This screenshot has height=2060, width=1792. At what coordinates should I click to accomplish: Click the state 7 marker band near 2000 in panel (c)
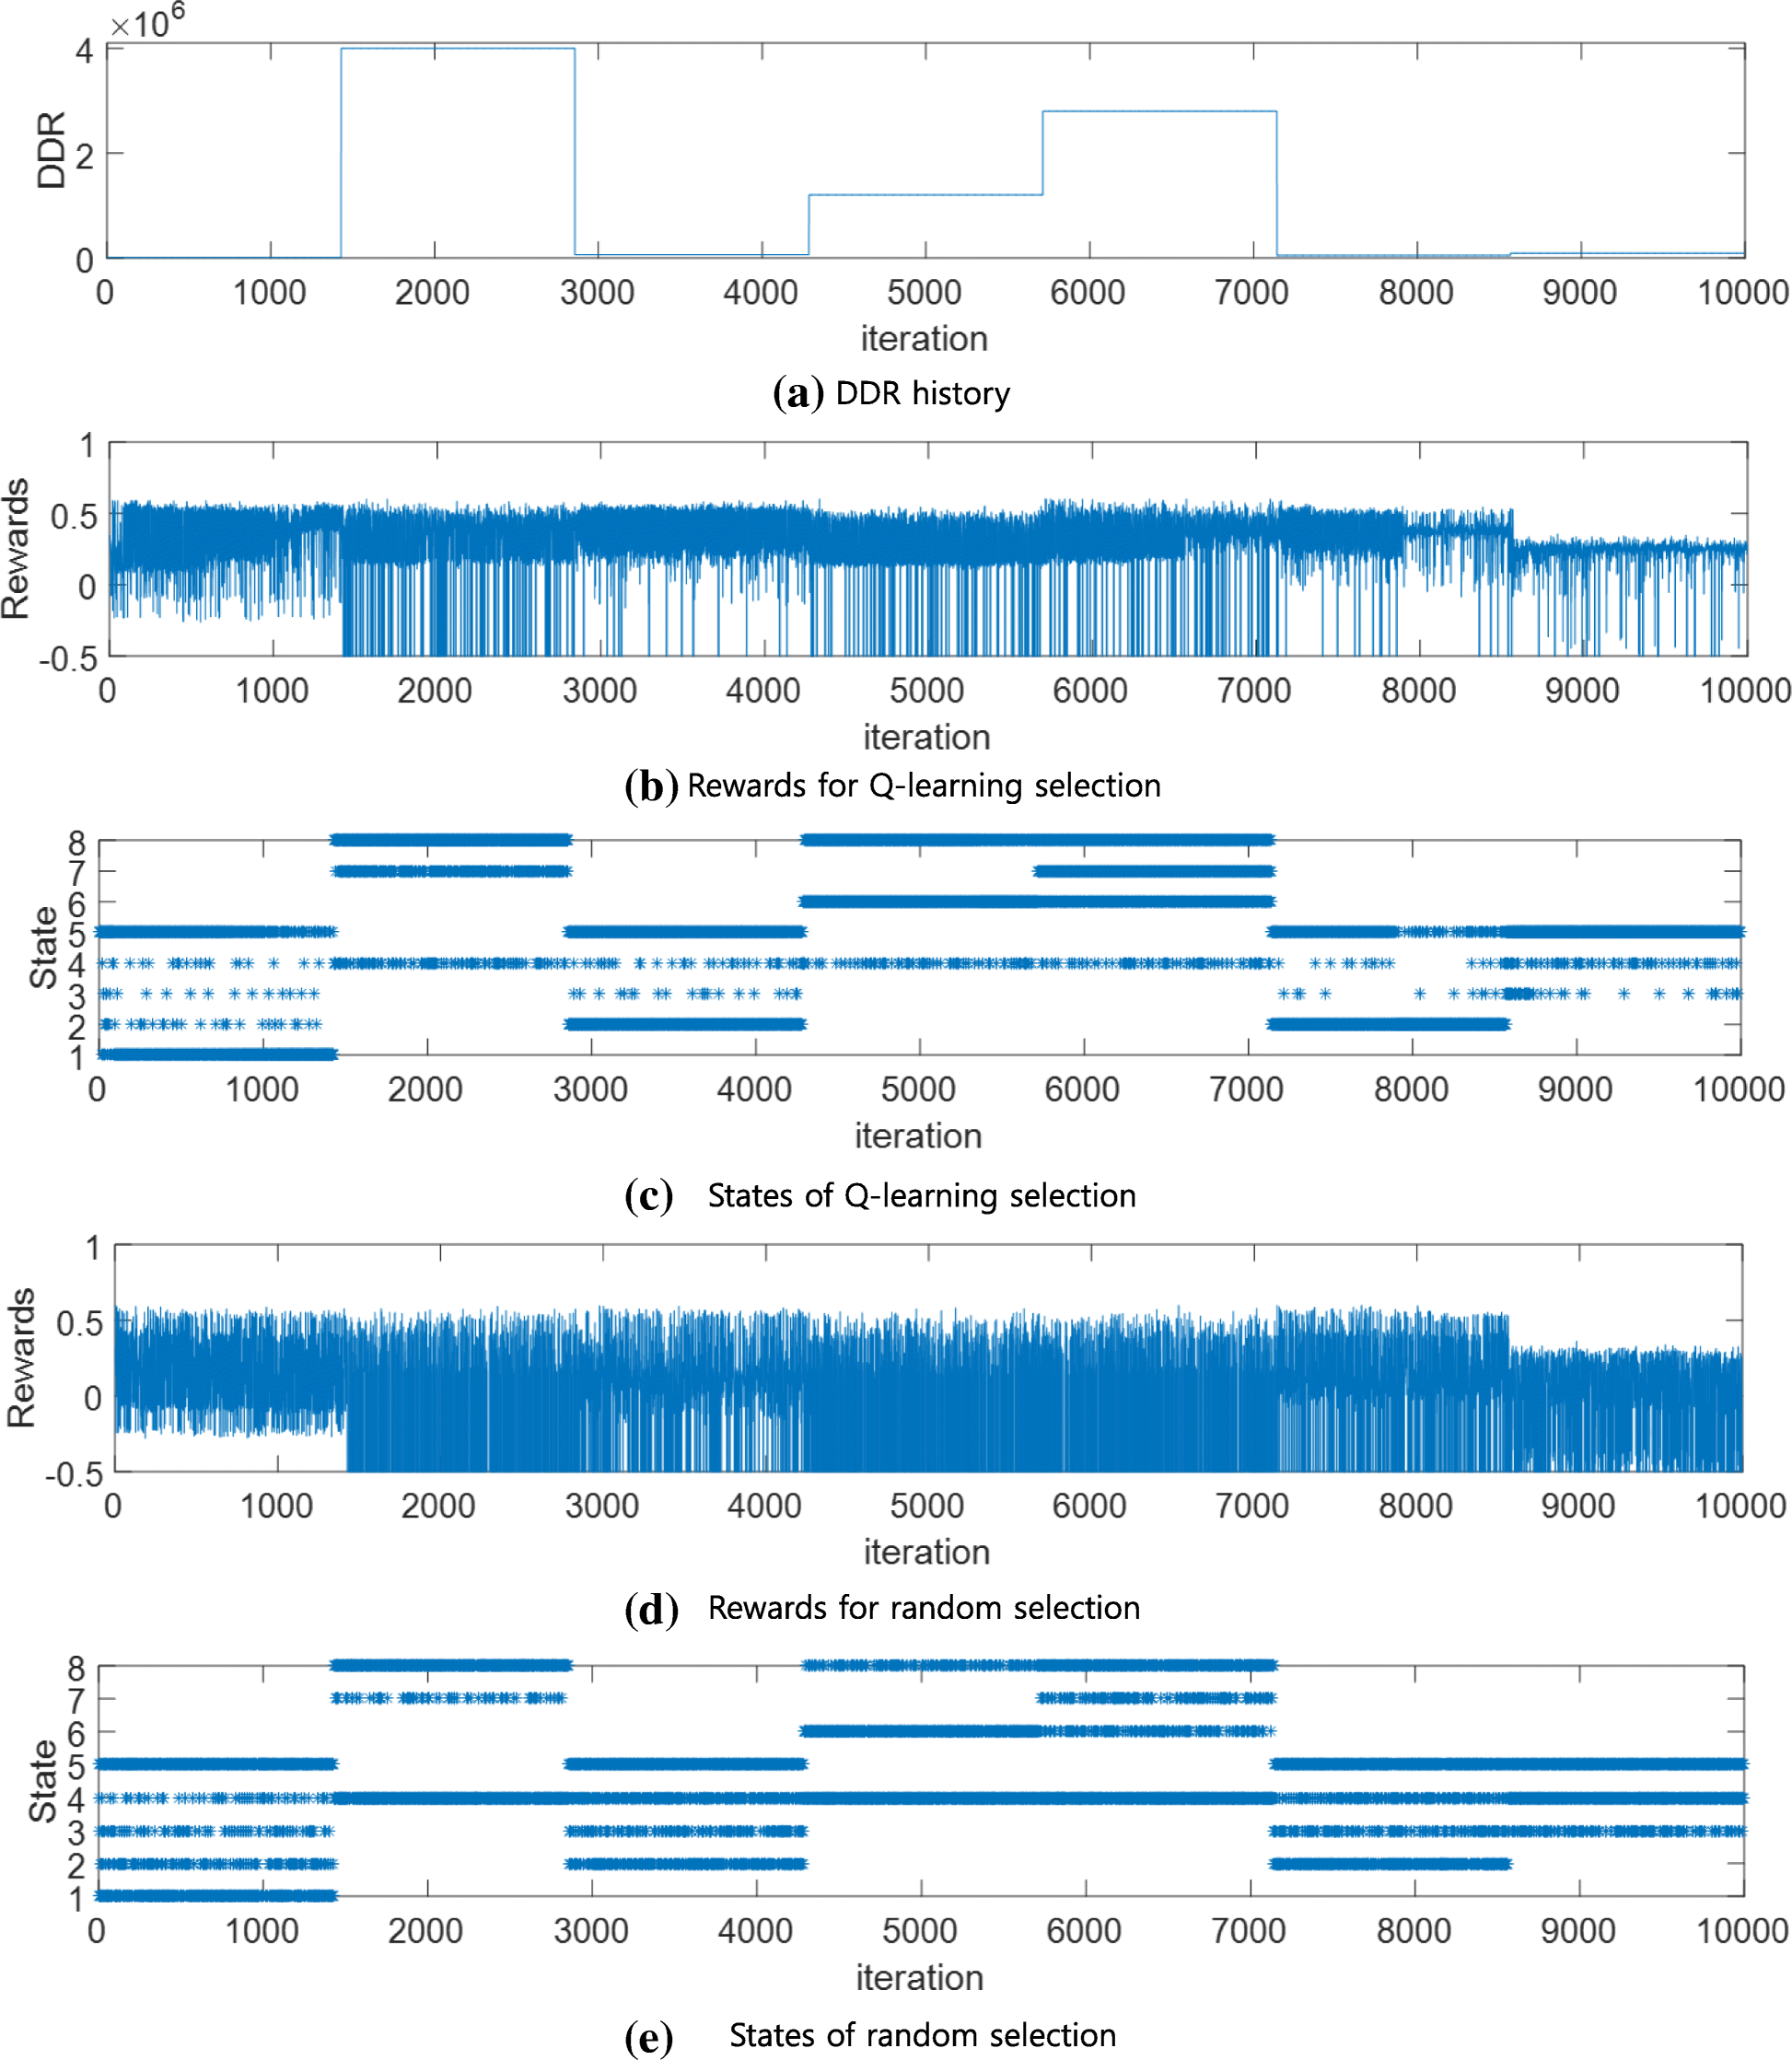(x=452, y=871)
